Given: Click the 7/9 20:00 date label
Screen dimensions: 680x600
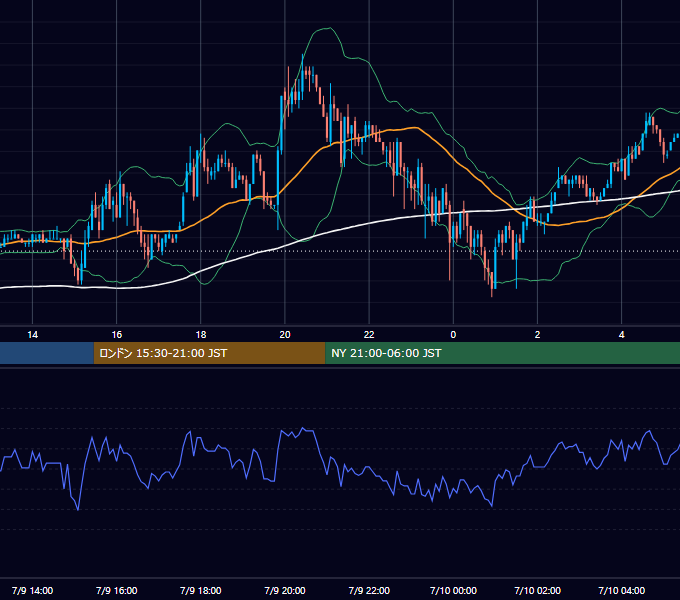Looking at the screenshot, I should tap(285, 590).
